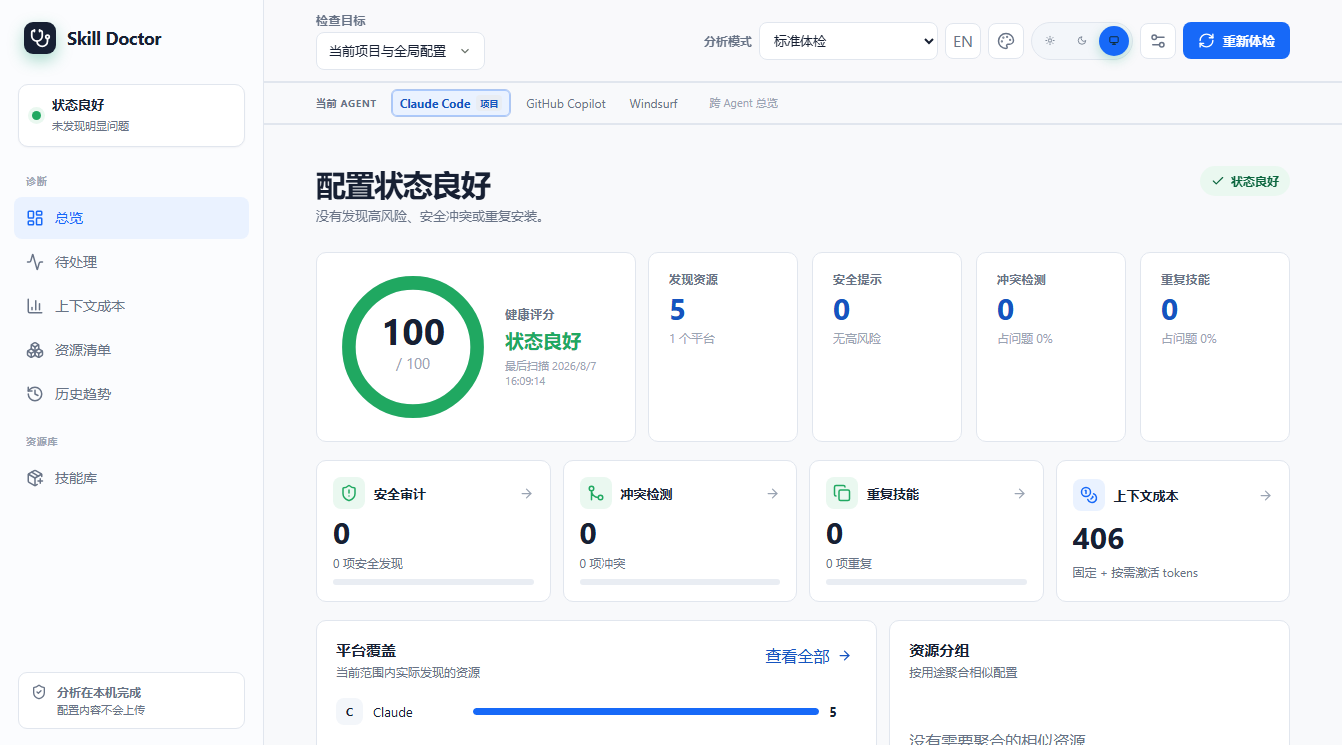Image resolution: width=1342 pixels, height=745 pixels.
Task: Click the 重复技能 summary card at top
Action: pyautogui.click(x=1215, y=347)
